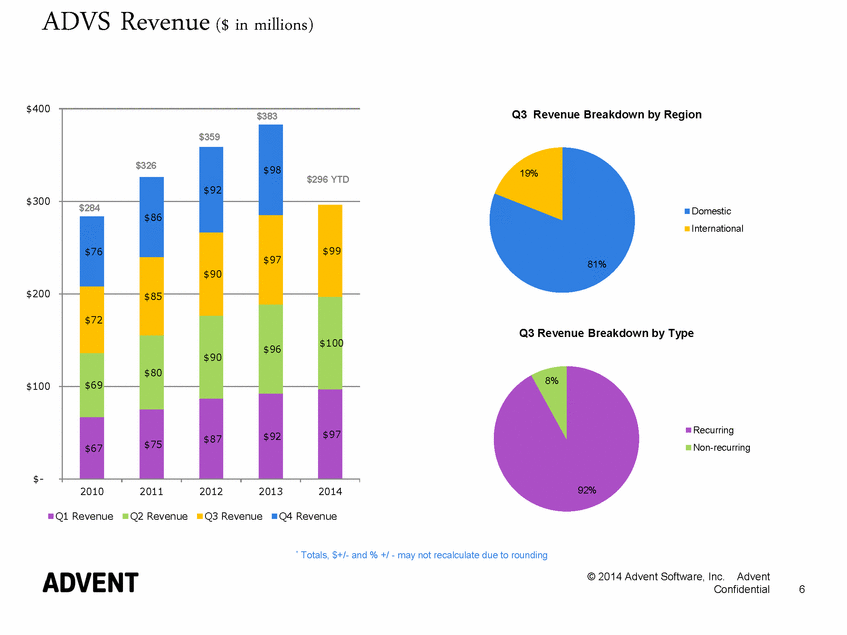Click the $400 y-axis label
The height and width of the screenshot is (635, 847).
click(x=38, y=109)
